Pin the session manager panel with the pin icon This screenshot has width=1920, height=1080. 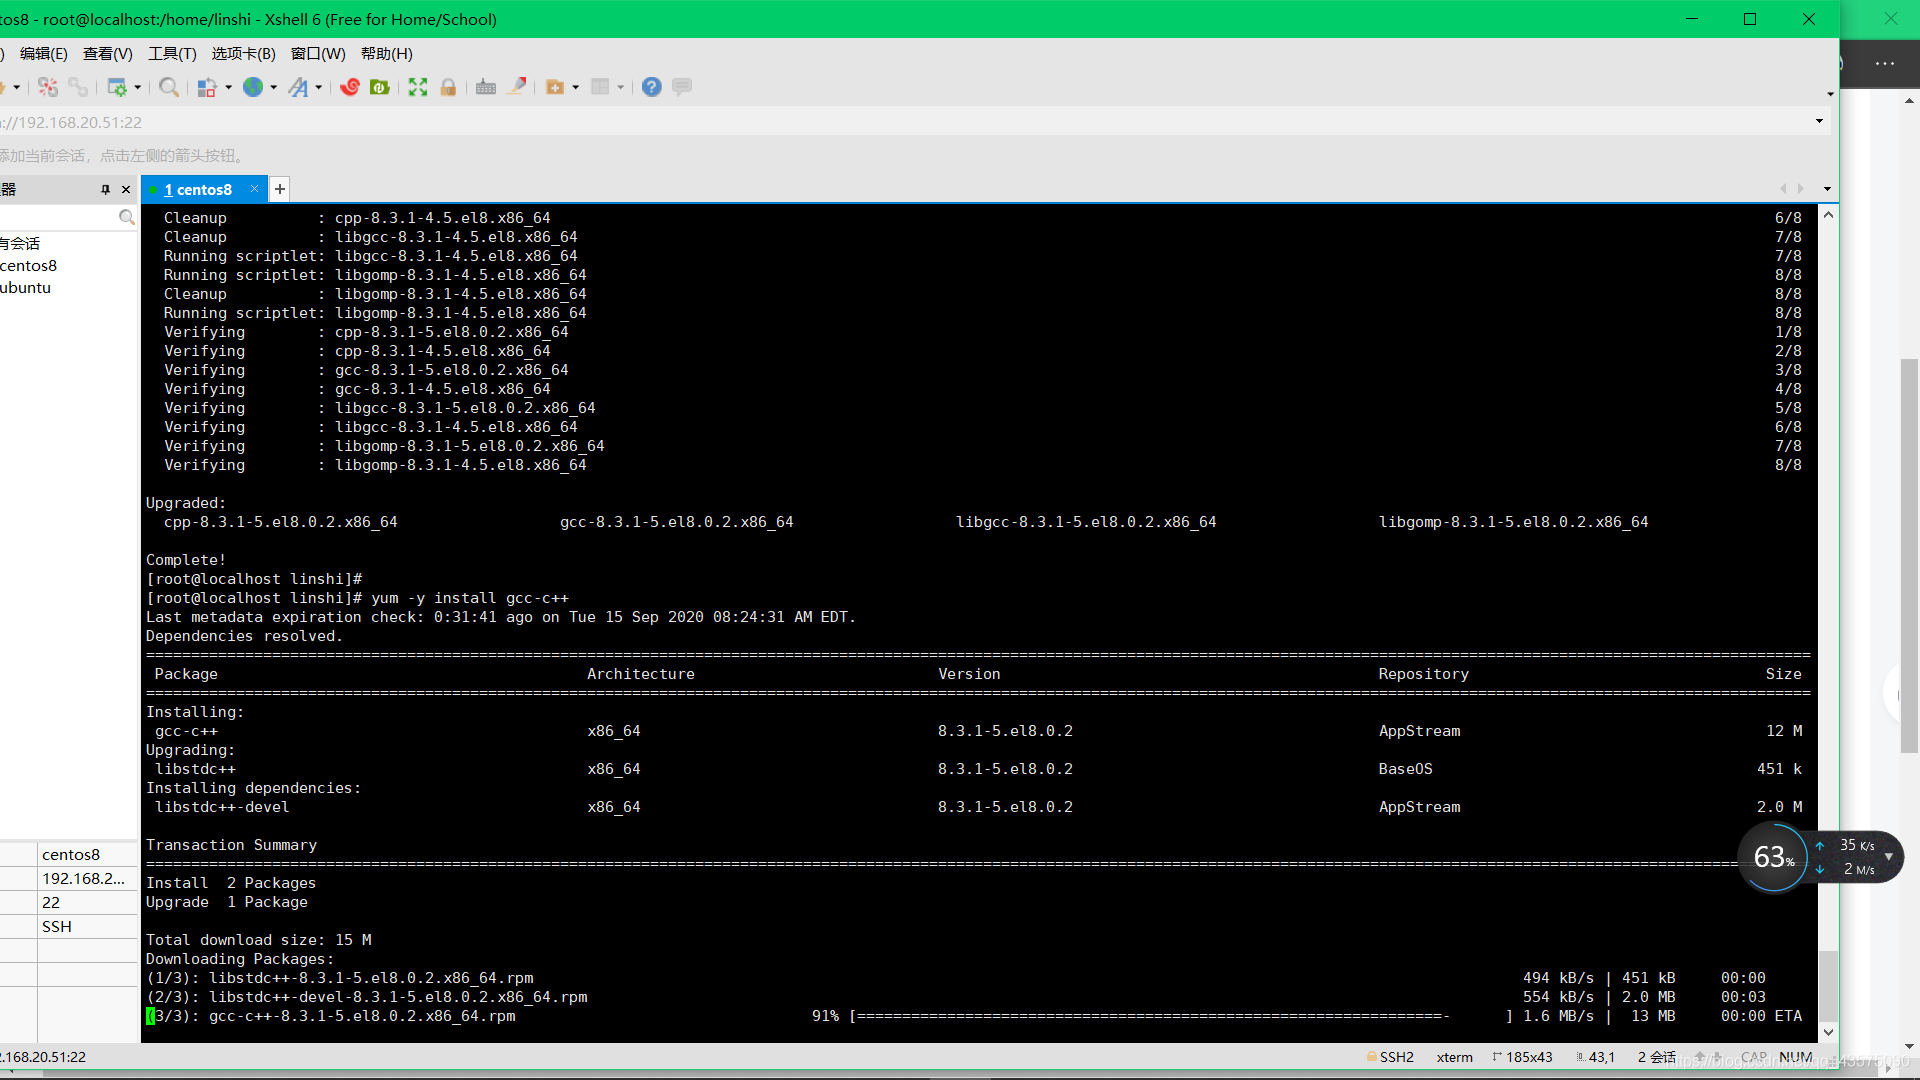tap(105, 189)
